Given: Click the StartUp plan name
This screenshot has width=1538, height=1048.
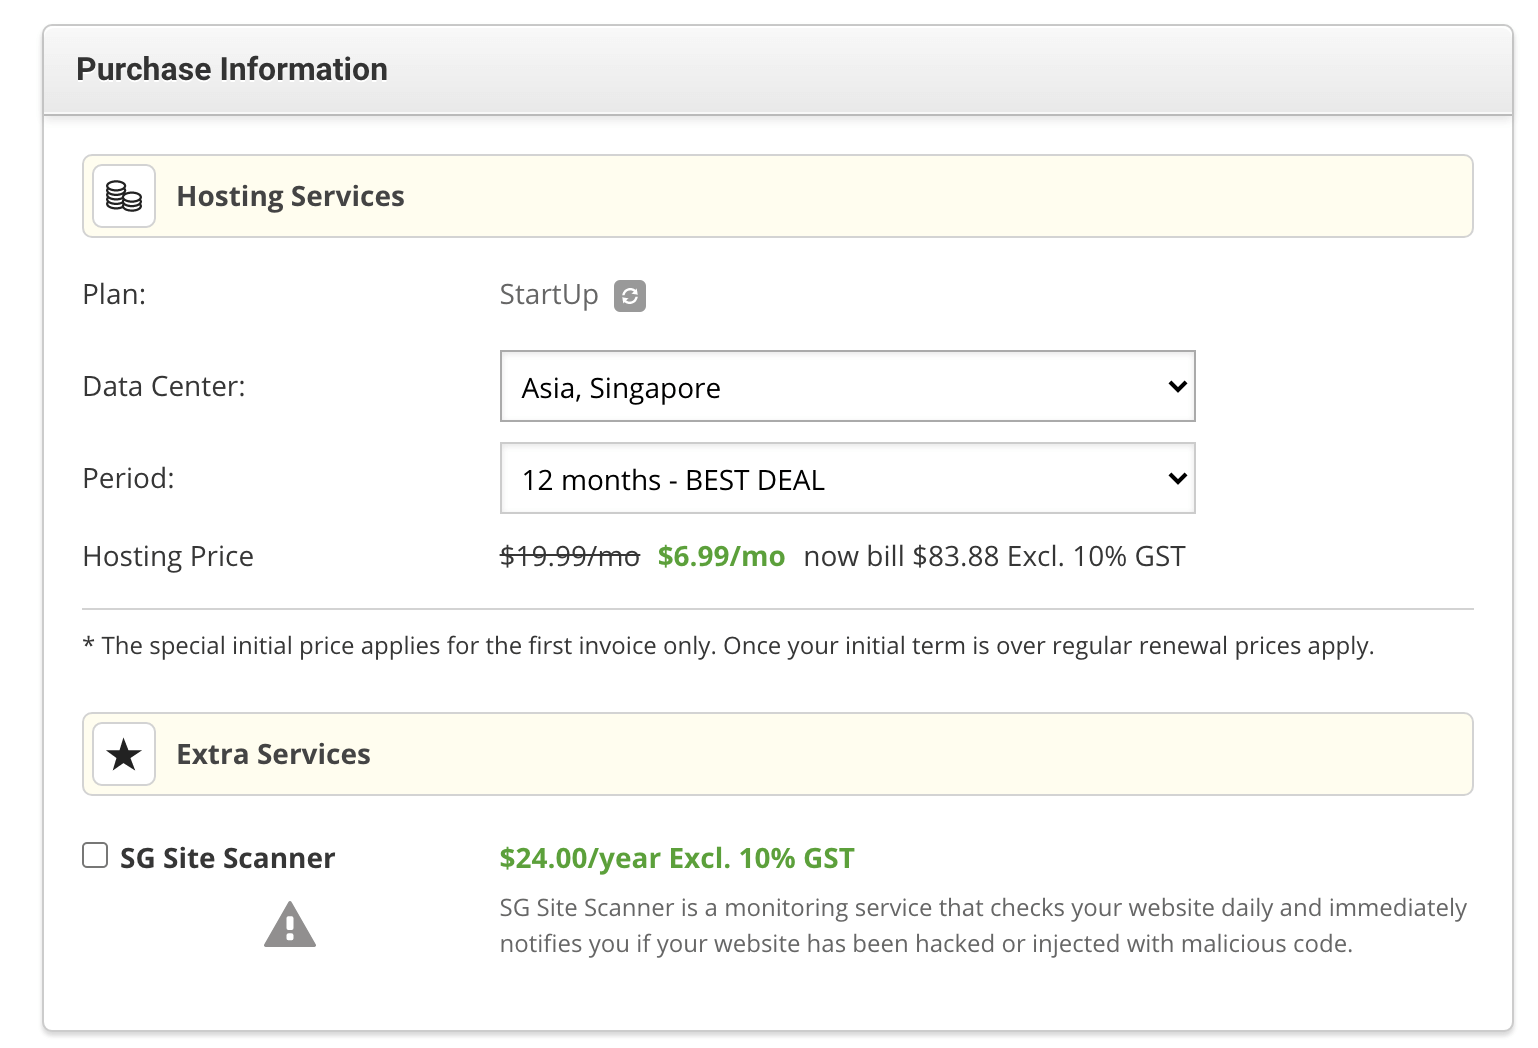Looking at the screenshot, I should (x=549, y=295).
